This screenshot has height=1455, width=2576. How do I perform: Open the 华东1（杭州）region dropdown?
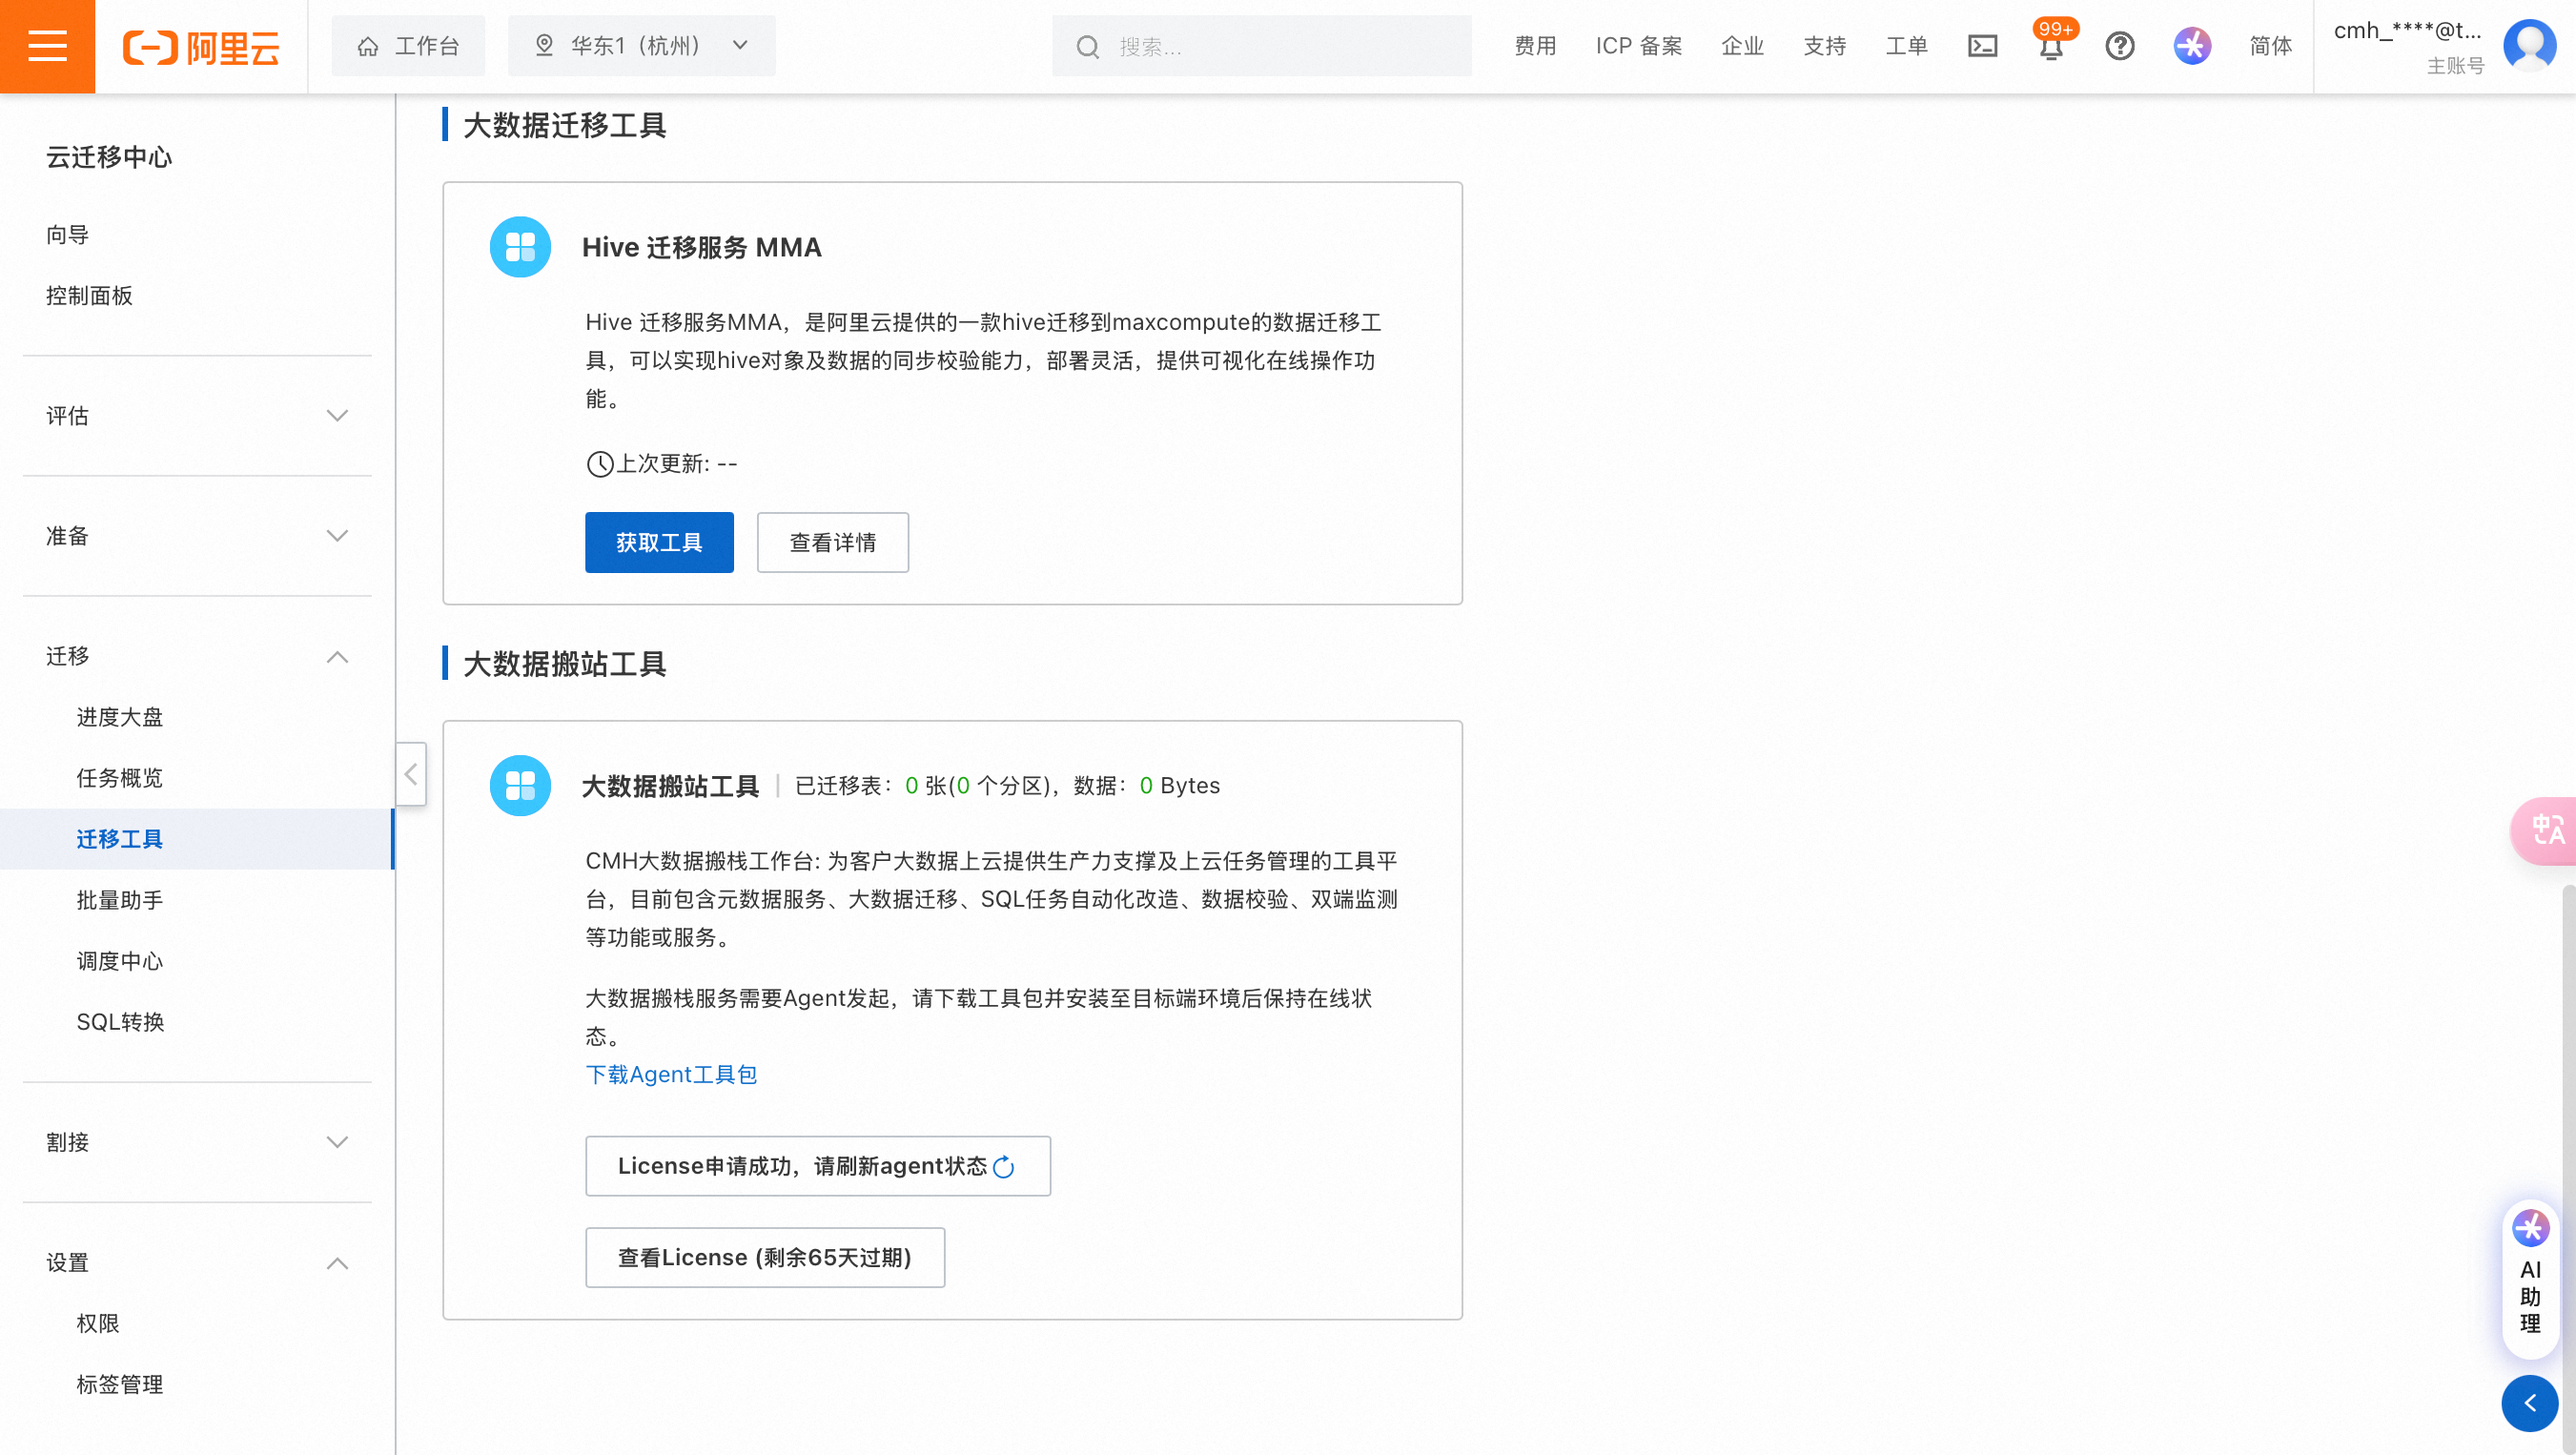click(641, 46)
